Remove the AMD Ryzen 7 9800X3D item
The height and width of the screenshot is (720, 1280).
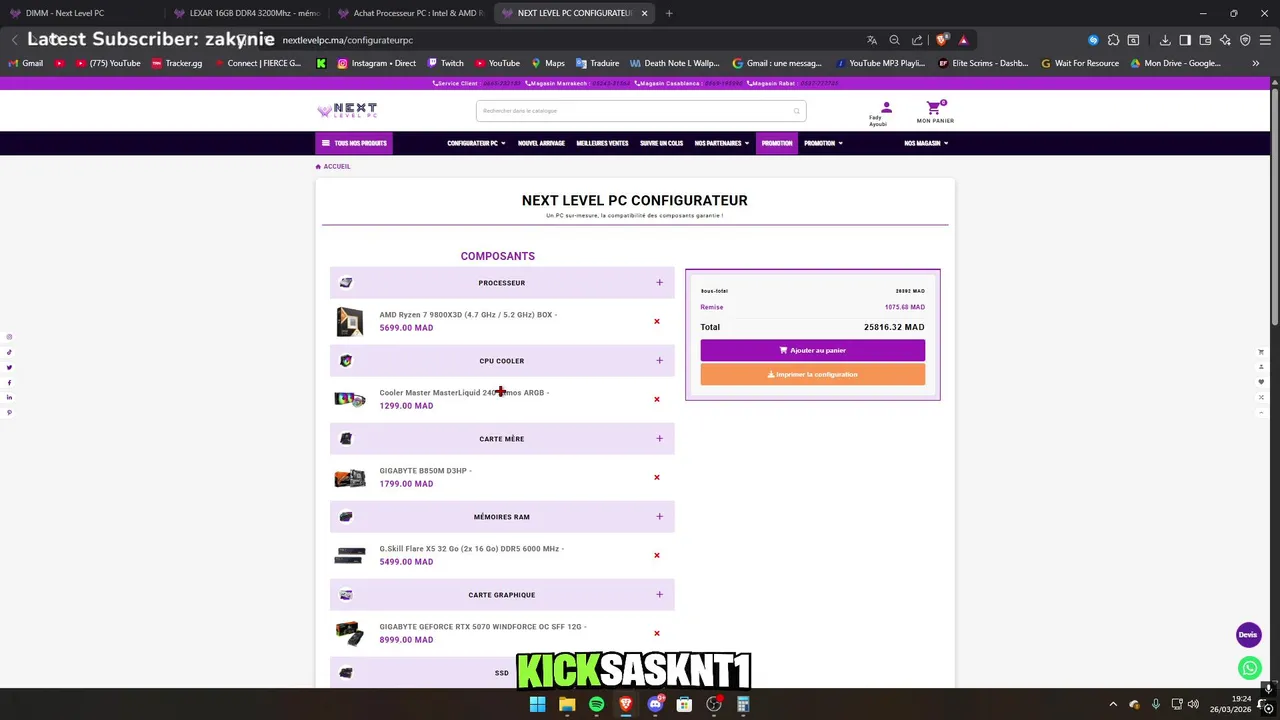(657, 322)
